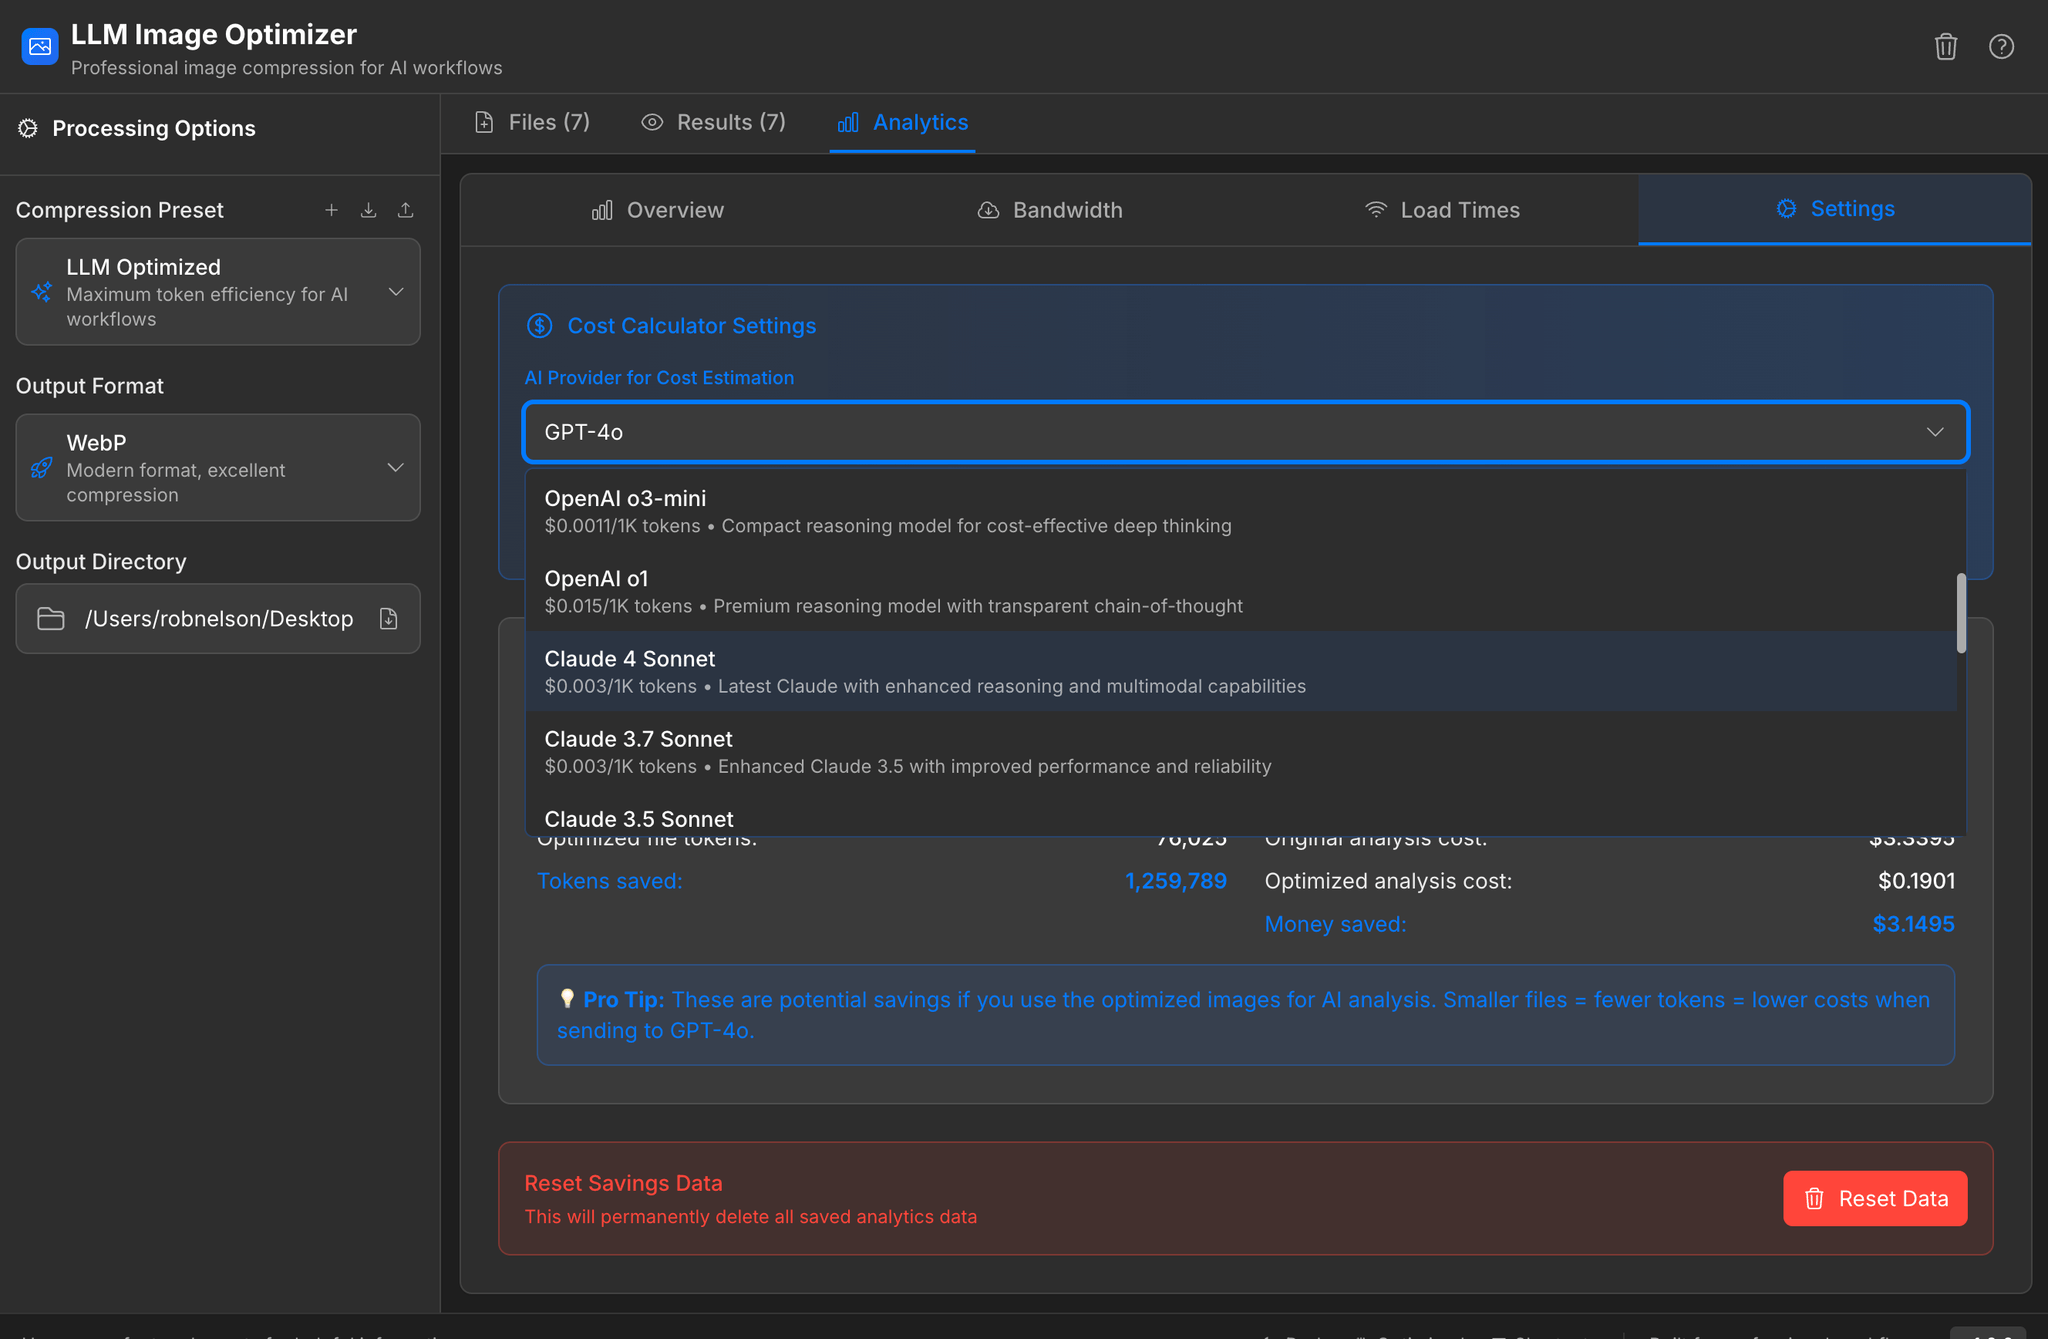Click the Output Format label
Screen dimensions: 2048x1339
pos(89,386)
